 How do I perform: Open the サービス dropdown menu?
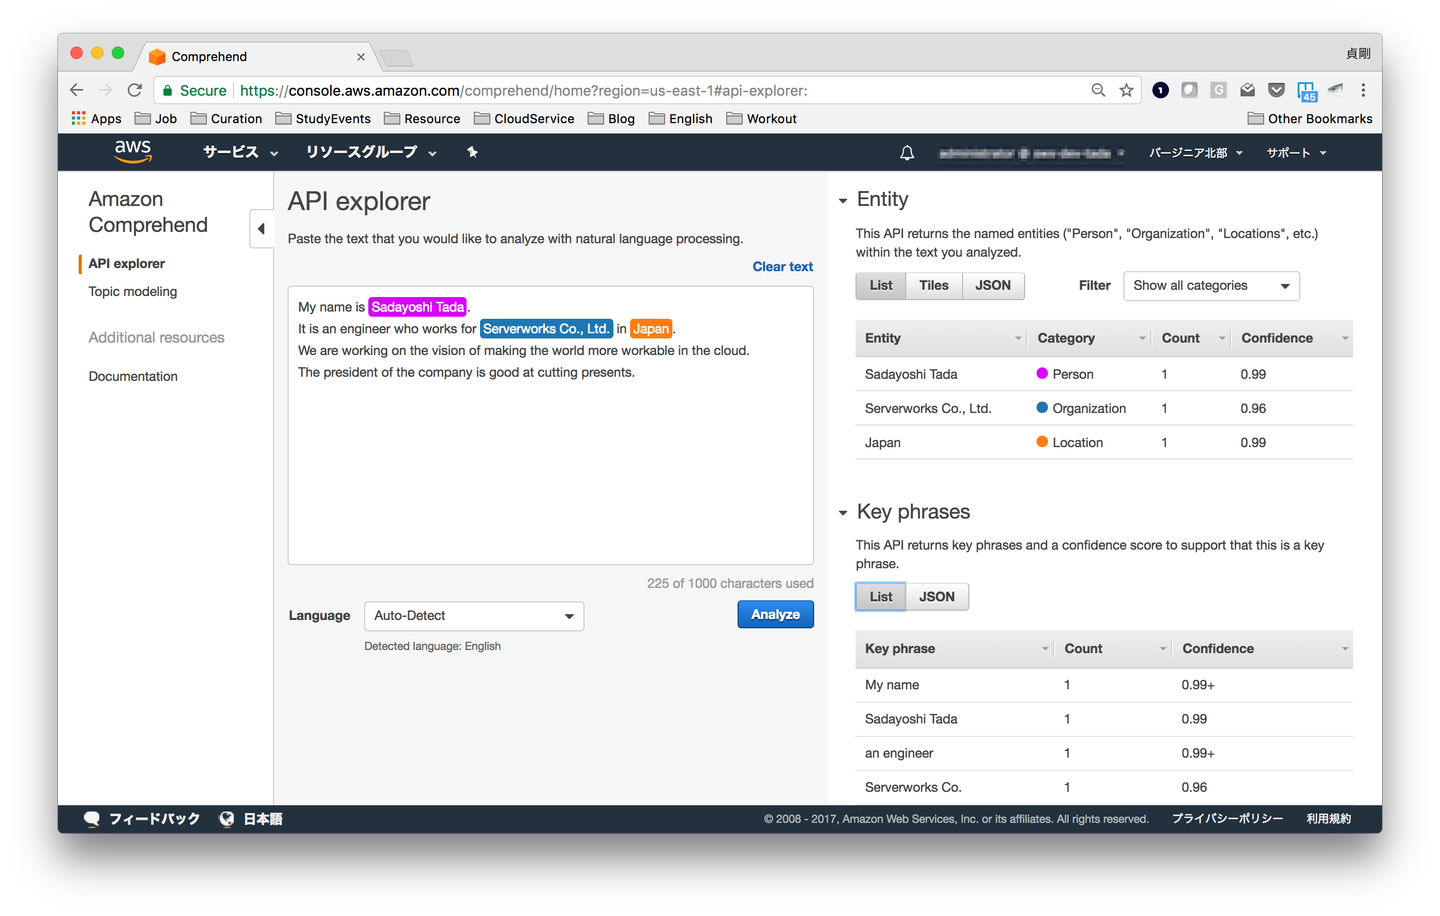tap(241, 152)
